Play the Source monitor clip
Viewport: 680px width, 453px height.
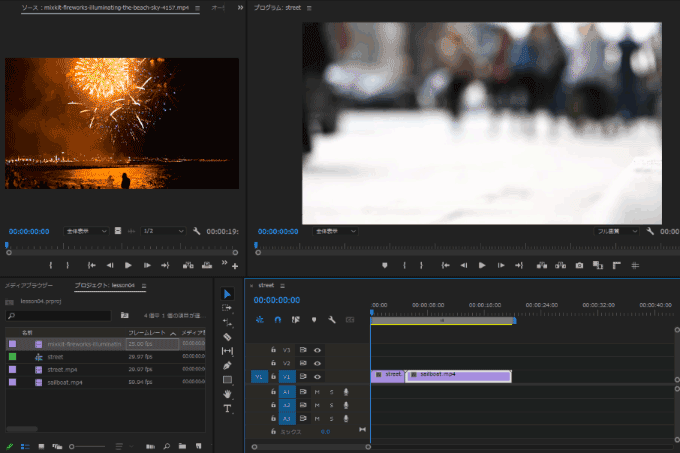[128, 265]
